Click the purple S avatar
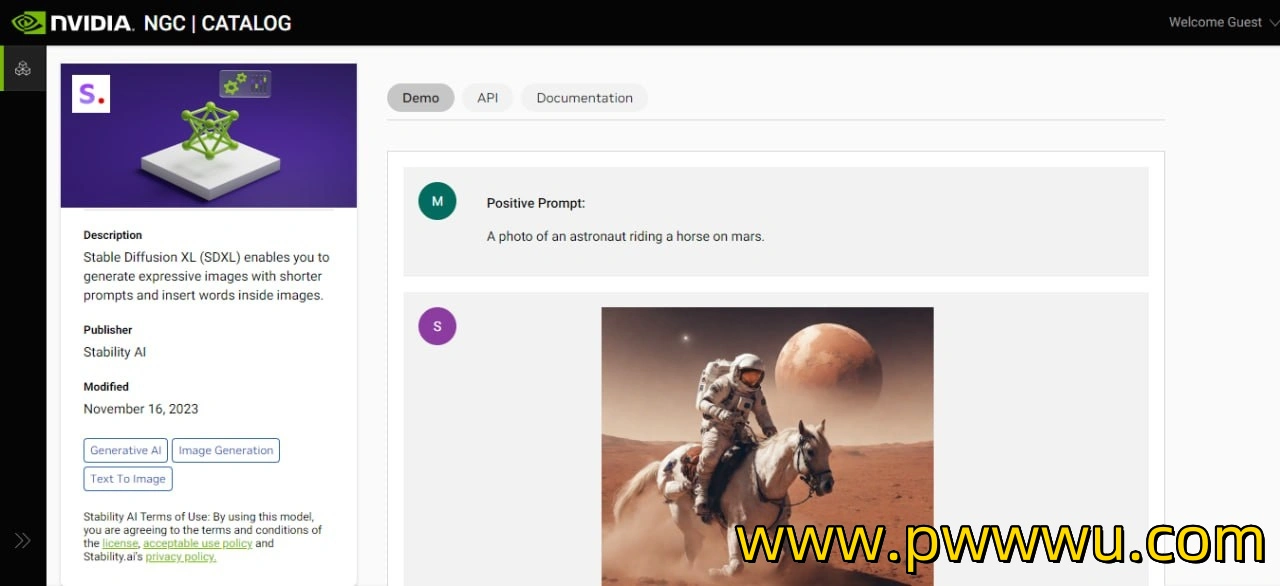Viewport: 1280px width, 586px height. [x=437, y=326]
